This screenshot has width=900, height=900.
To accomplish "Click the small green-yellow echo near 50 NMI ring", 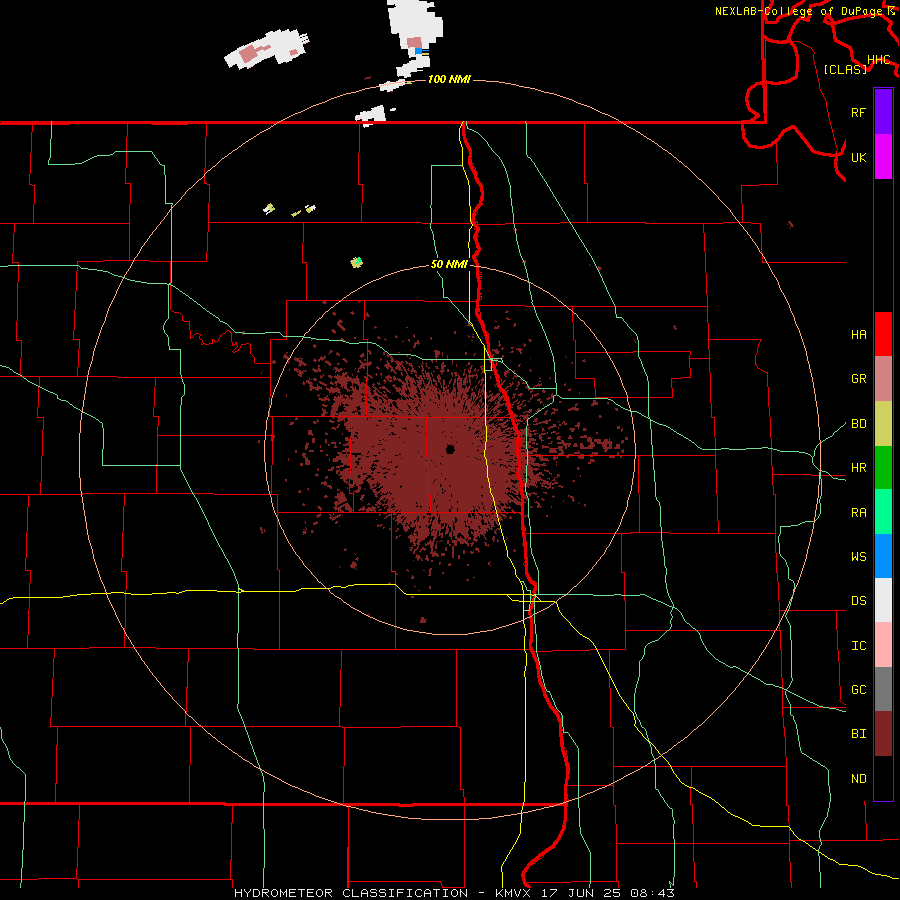I will point(356,262).
